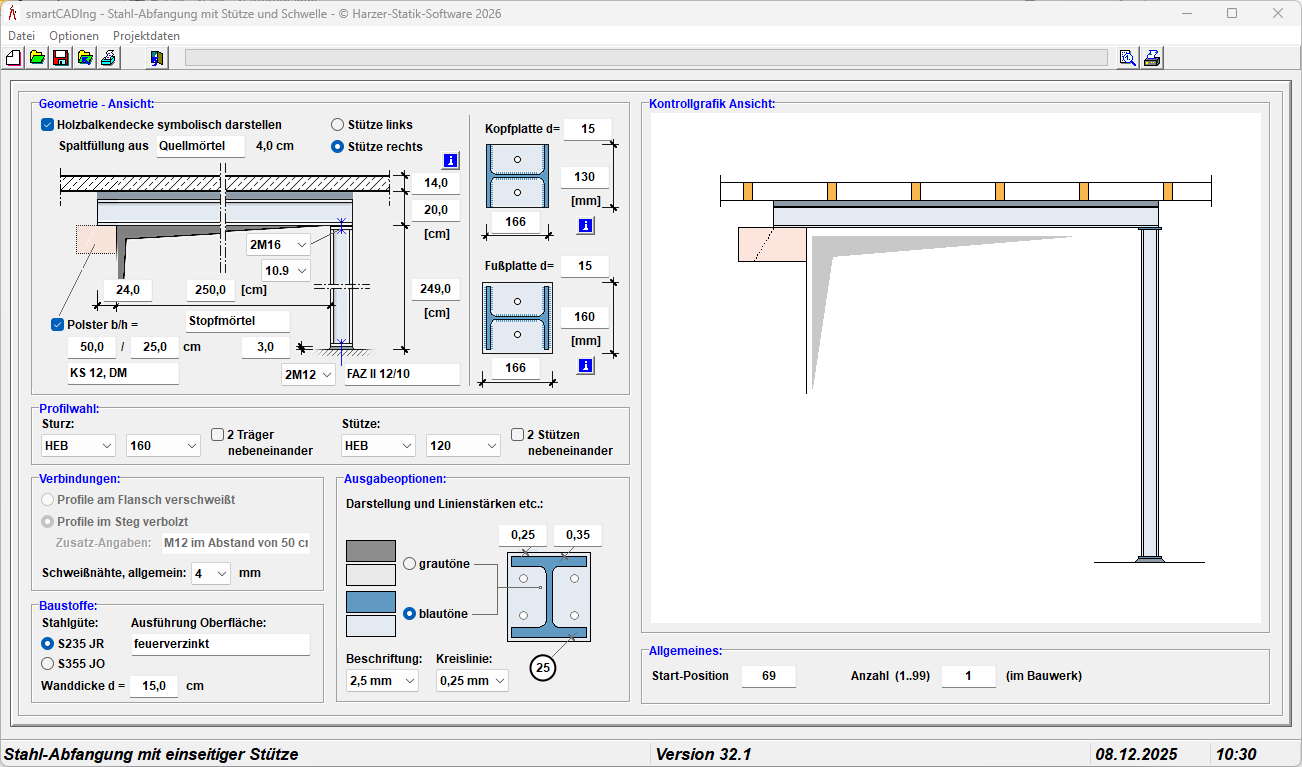Click the exit door toolbar icon
Screen dimensions: 1302x767
coord(157,58)
